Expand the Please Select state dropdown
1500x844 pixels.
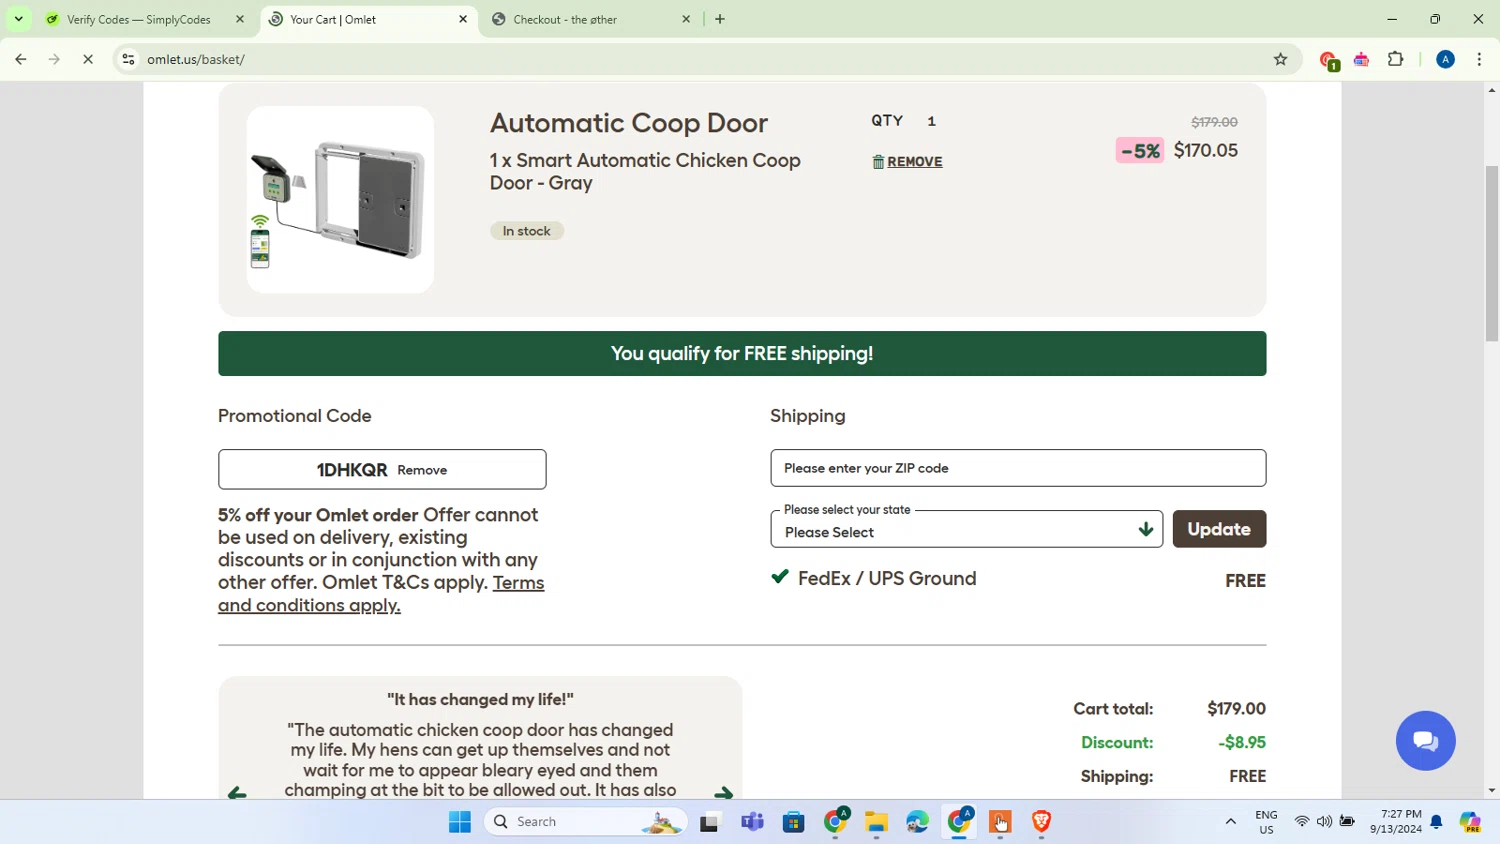966,530
